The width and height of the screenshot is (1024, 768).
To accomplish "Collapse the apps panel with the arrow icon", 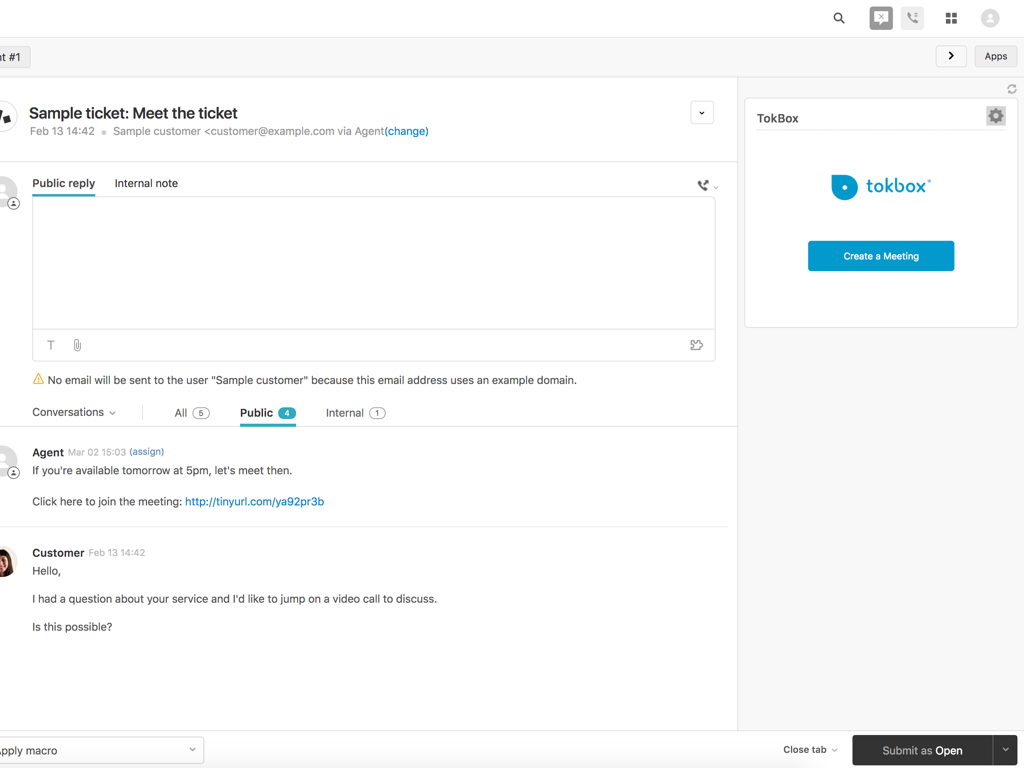I will coord(950,56).
